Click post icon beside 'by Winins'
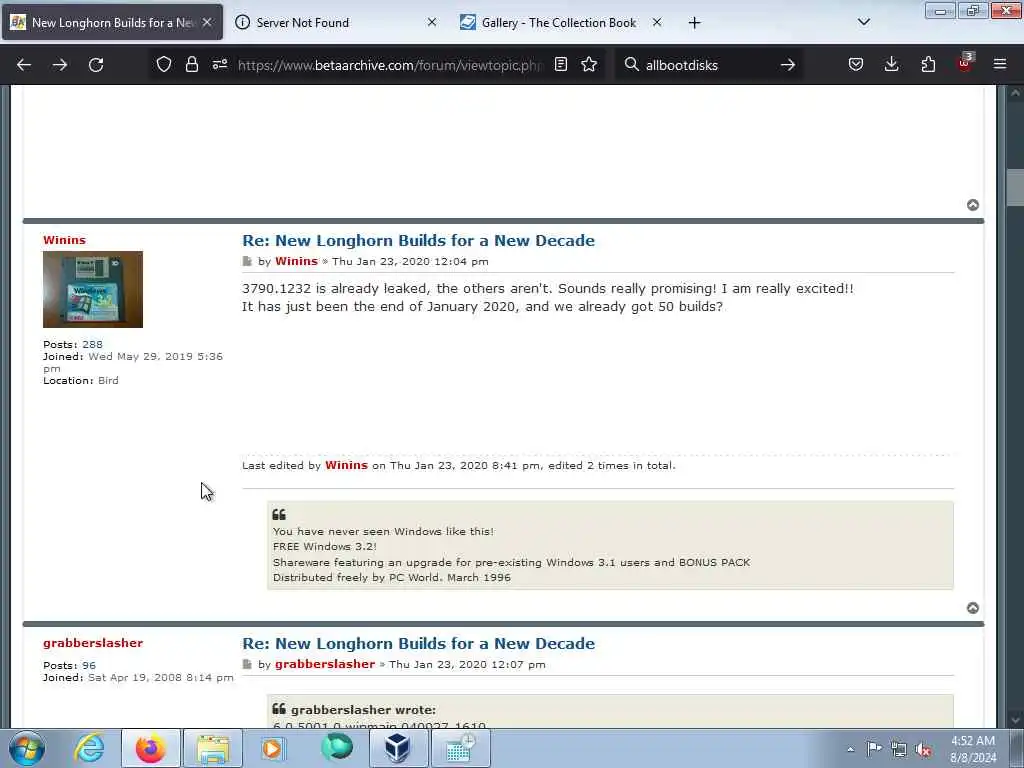 [x=247, y=261]
